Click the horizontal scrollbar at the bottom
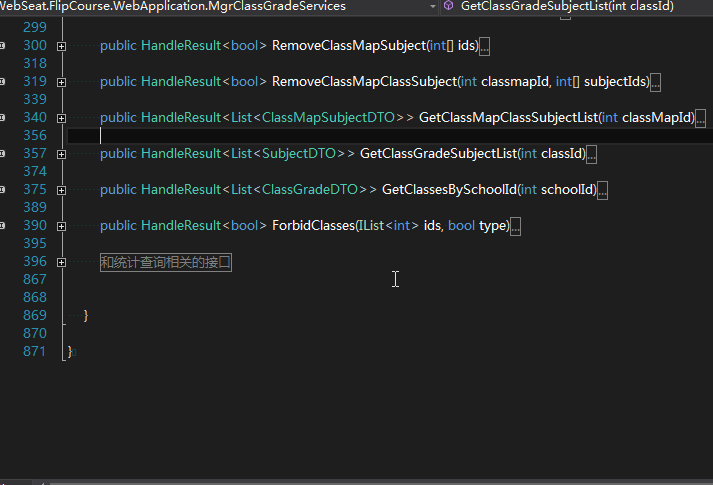The width and height of the screenshot is (713, 485). [x=381, y=483]
